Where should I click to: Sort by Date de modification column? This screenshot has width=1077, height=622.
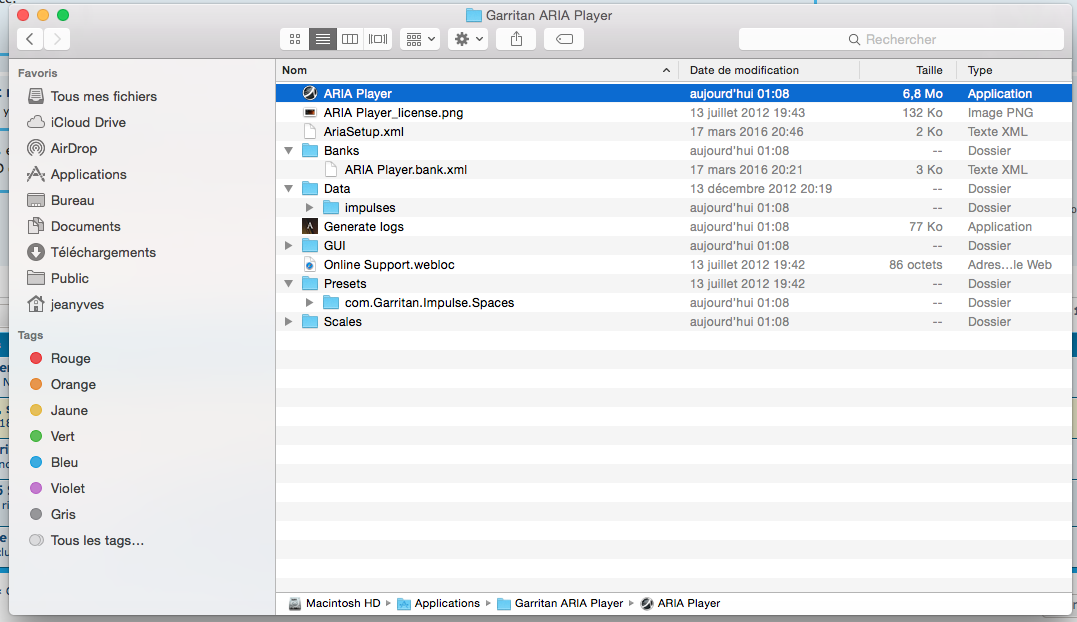pos(744,70)
